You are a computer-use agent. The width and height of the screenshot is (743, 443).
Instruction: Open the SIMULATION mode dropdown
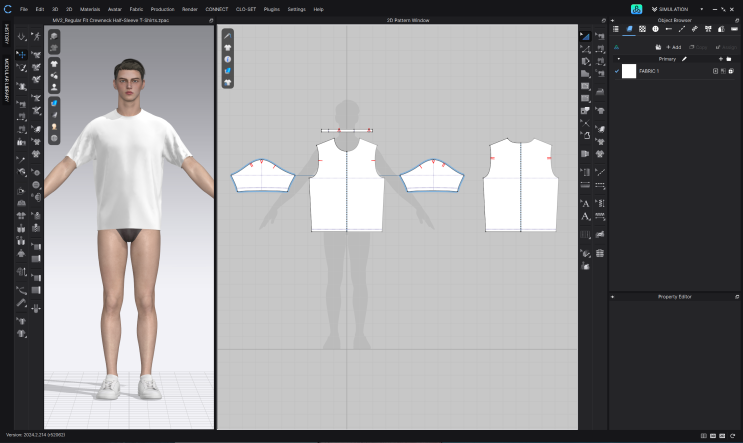coord(676,9)
